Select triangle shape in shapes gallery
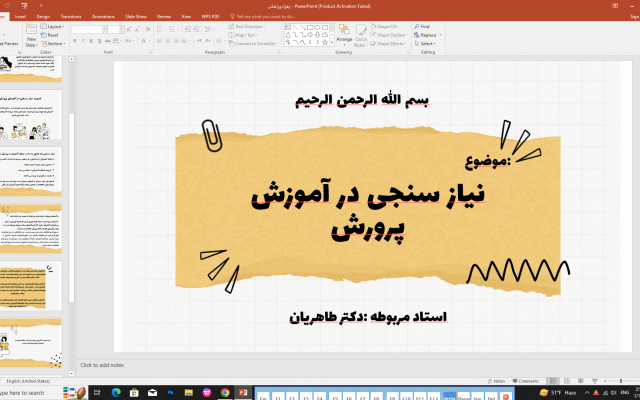Viewport: 640px width, 400px height. 288,35
